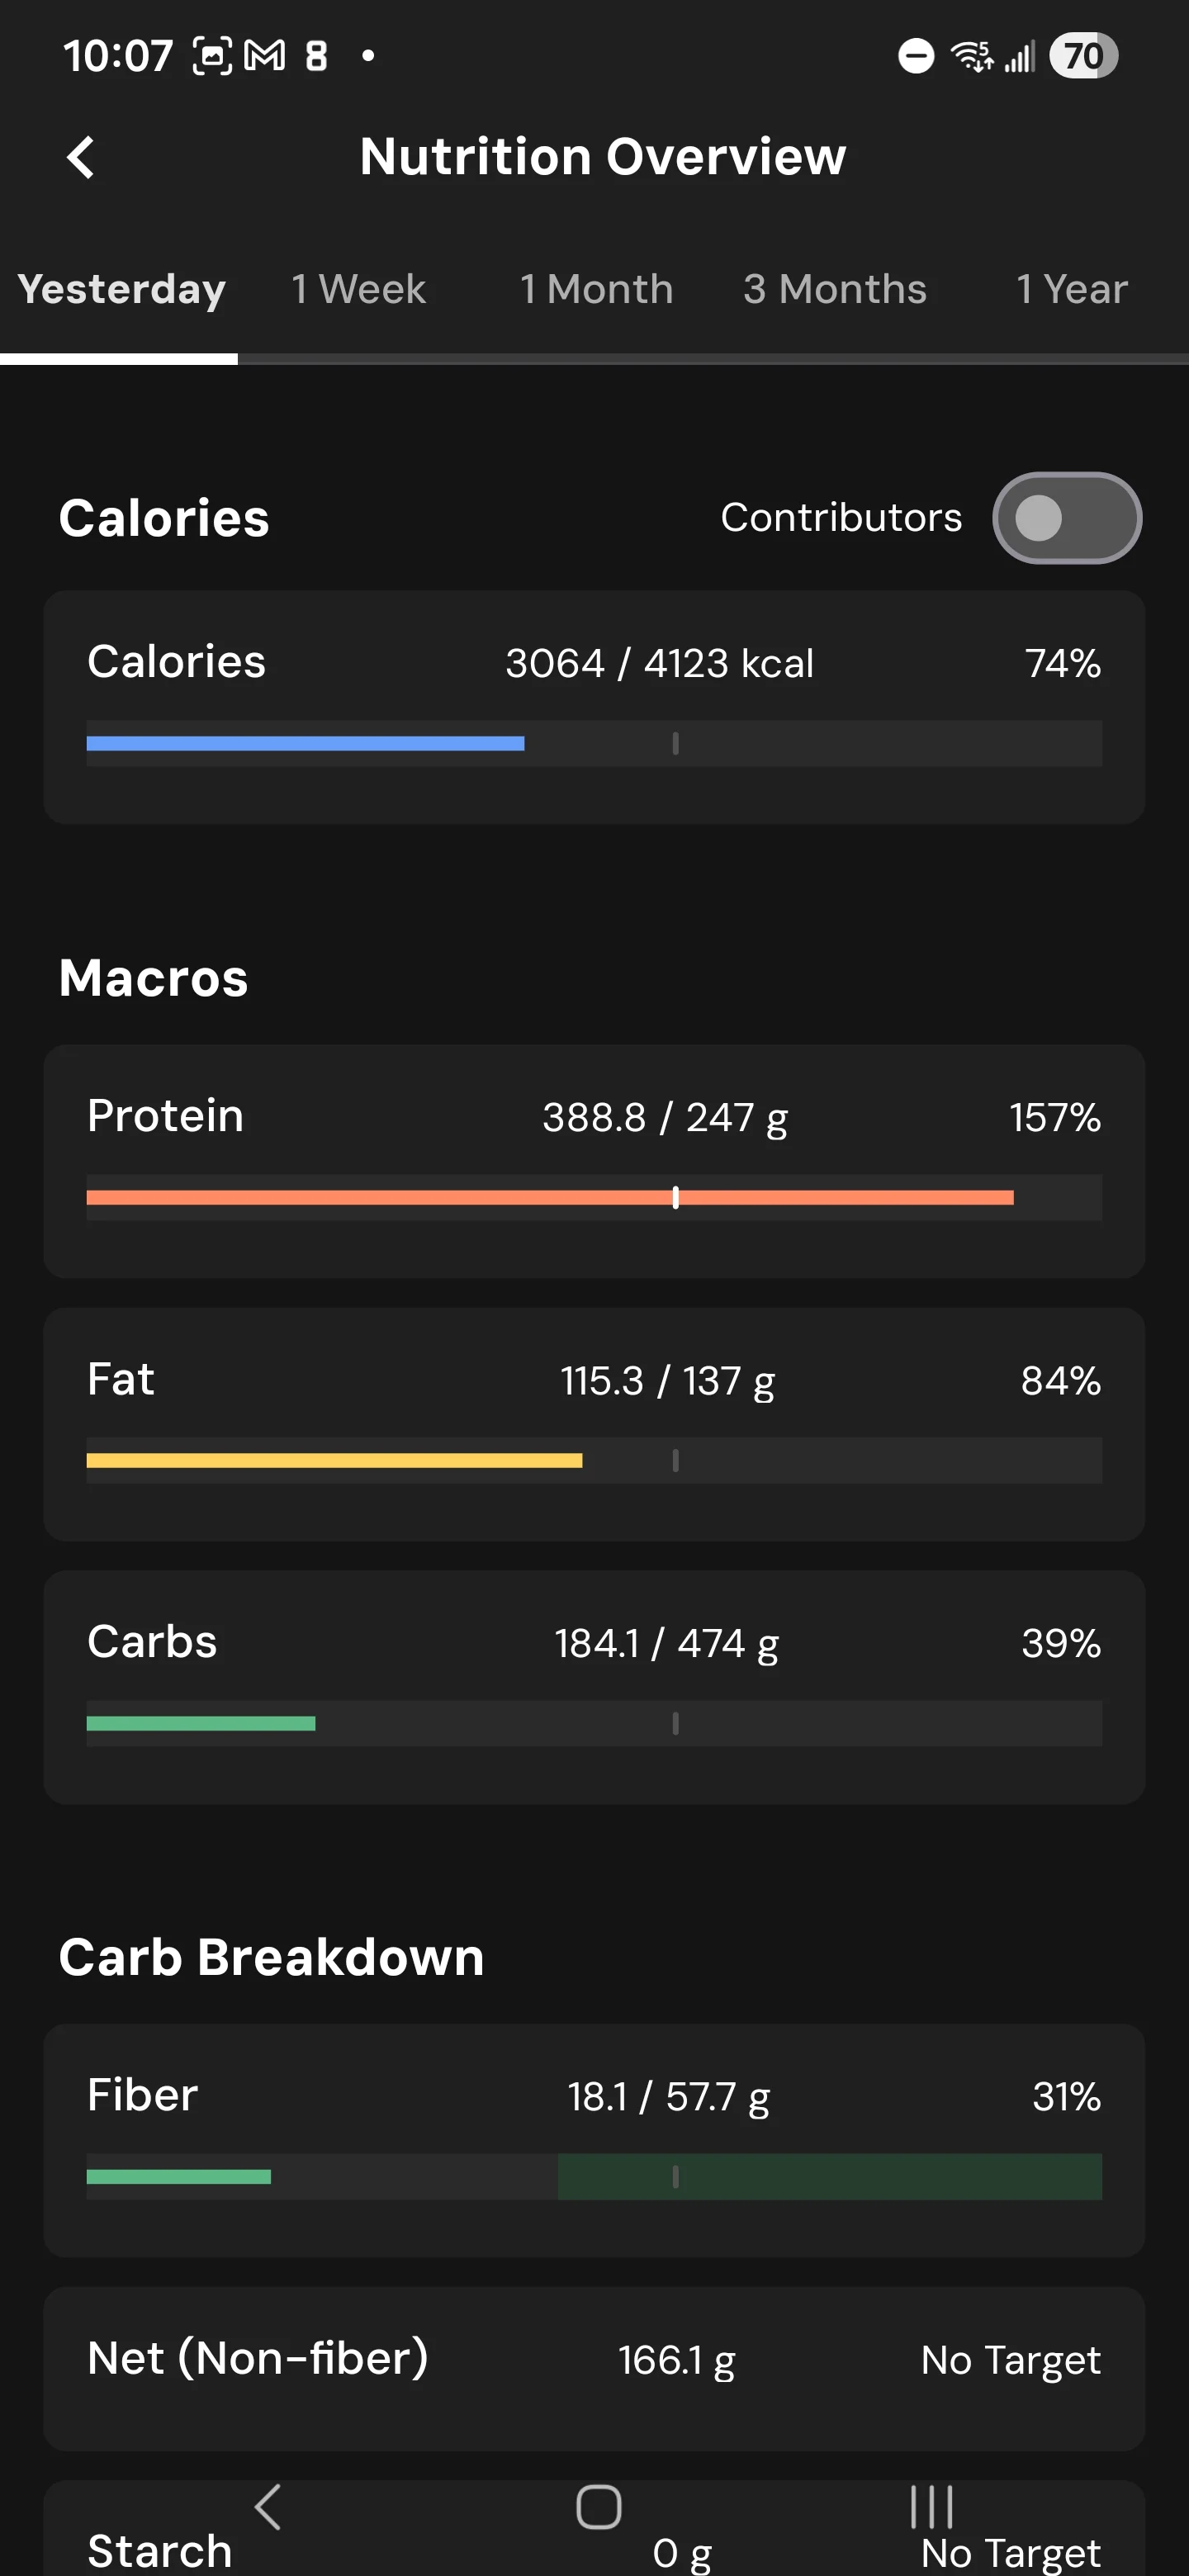
Task: Tap the Gmail notification icon in status bar
Action: tap(265, 56)
